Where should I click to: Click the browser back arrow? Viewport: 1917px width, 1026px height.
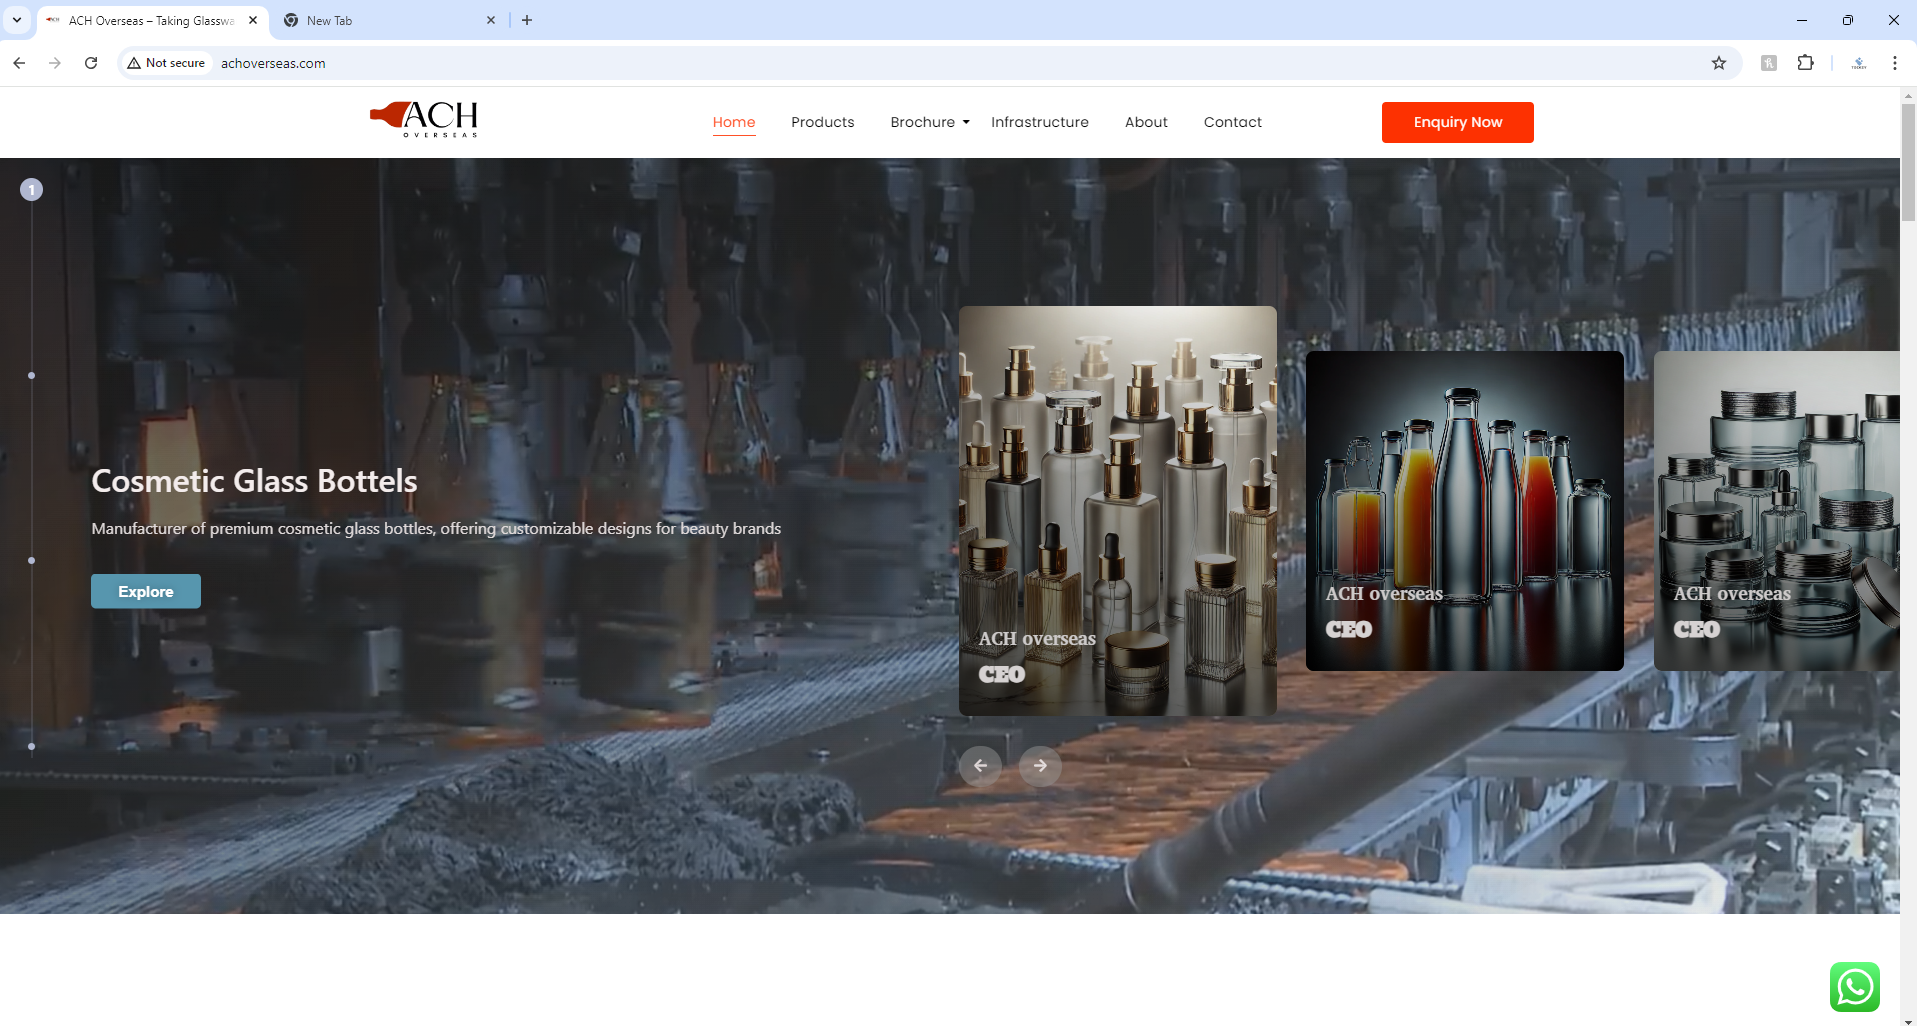pos(19,63)
